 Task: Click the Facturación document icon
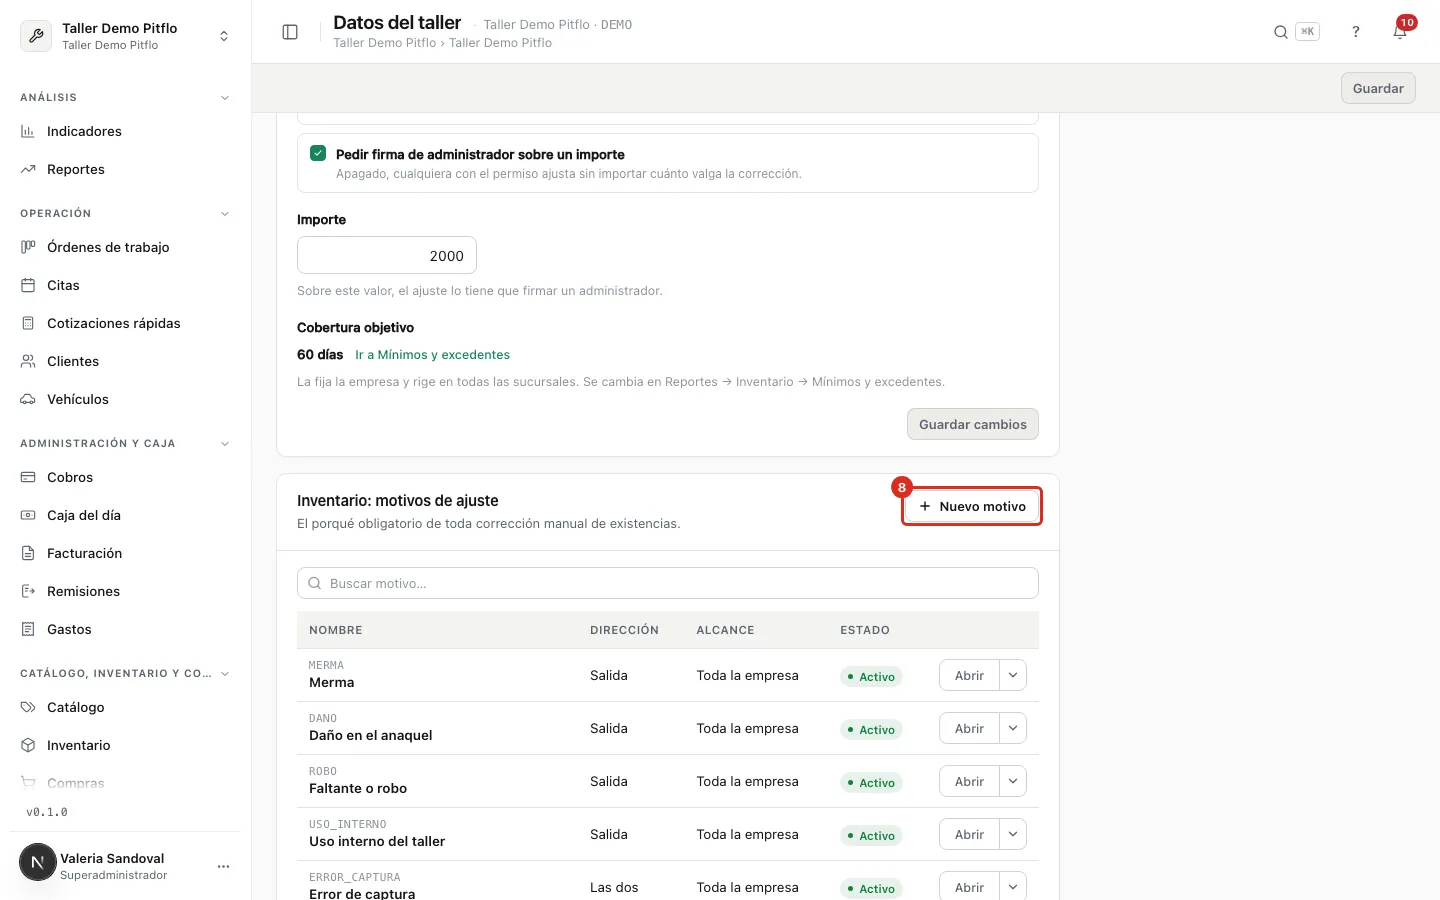(x=28, y=553)
